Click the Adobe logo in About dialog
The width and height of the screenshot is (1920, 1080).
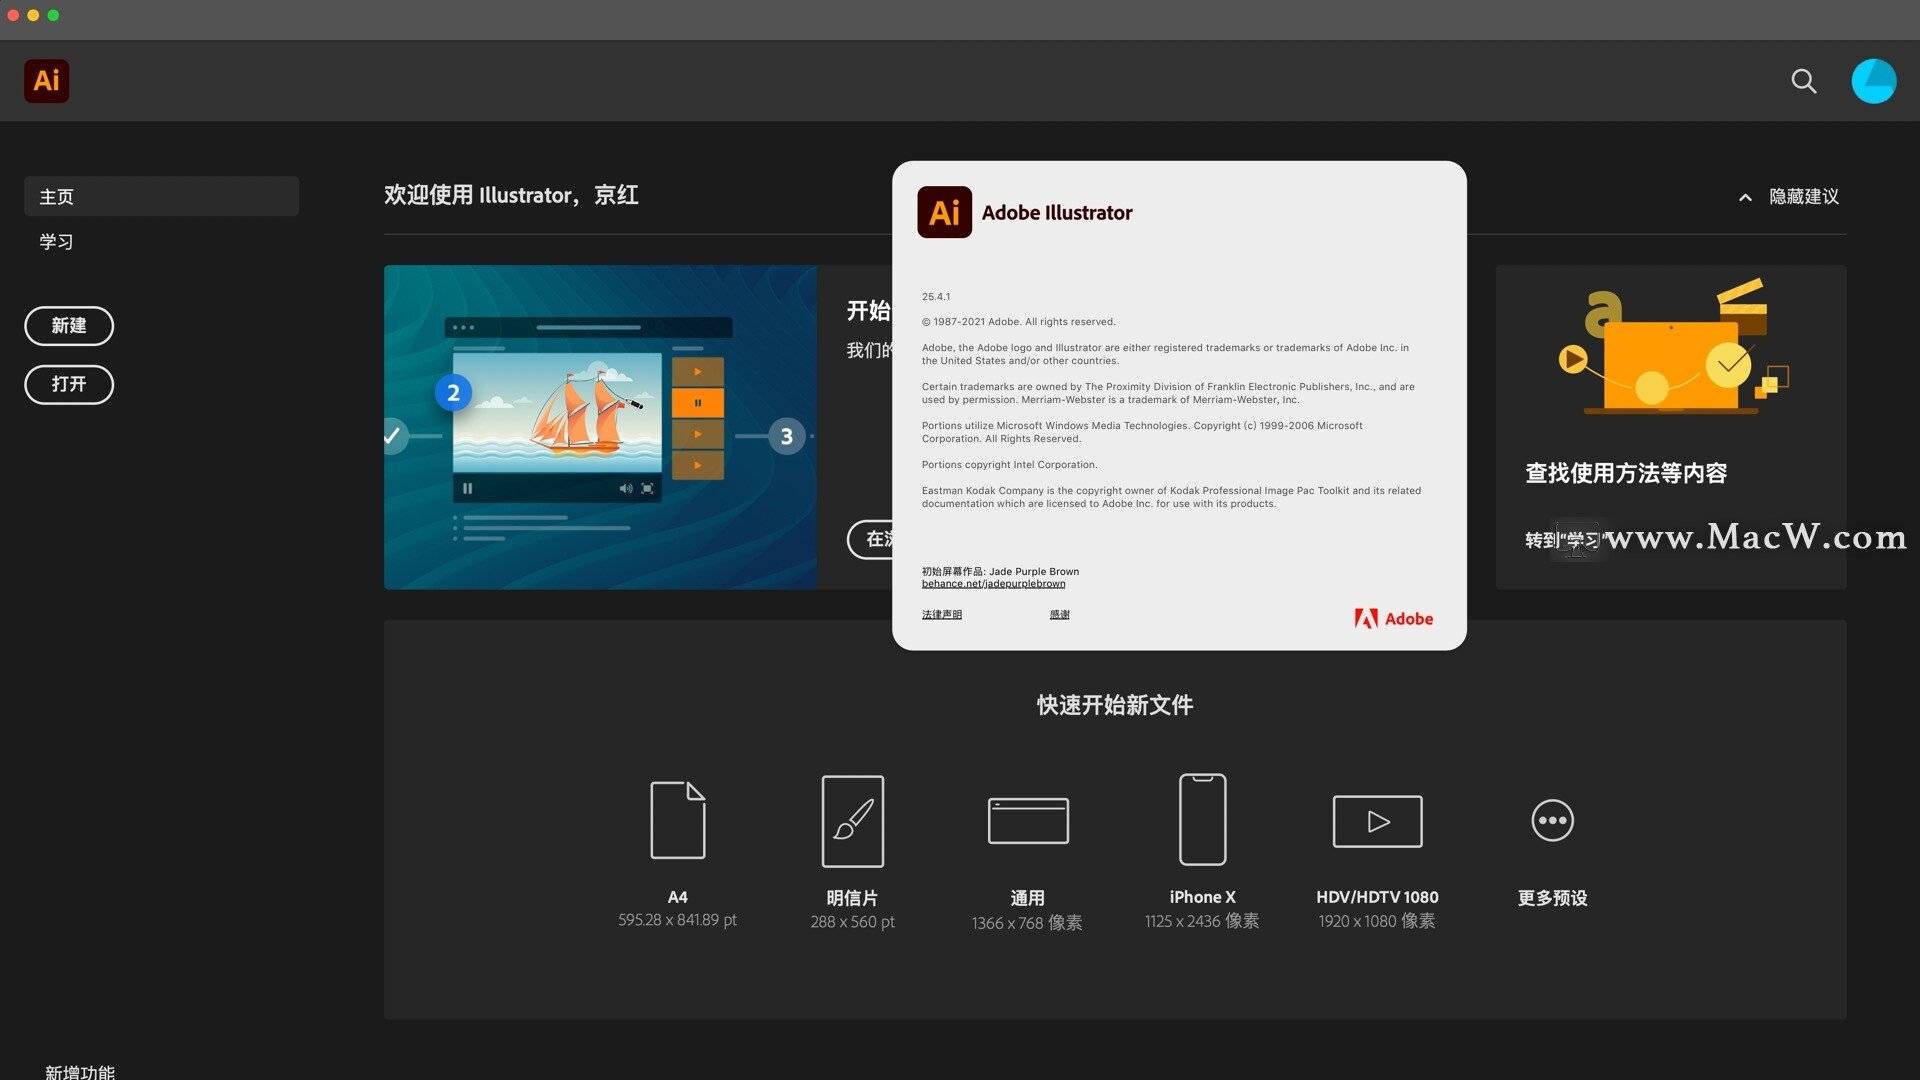[1394, 619]
